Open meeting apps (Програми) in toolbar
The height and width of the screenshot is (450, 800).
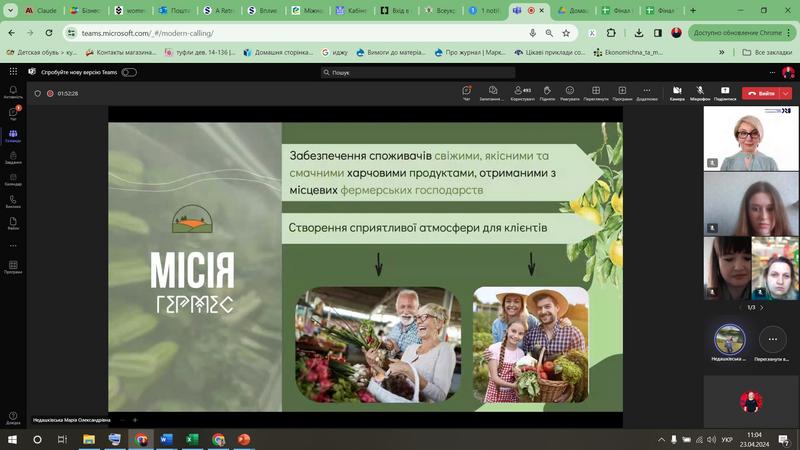[622, 93]
